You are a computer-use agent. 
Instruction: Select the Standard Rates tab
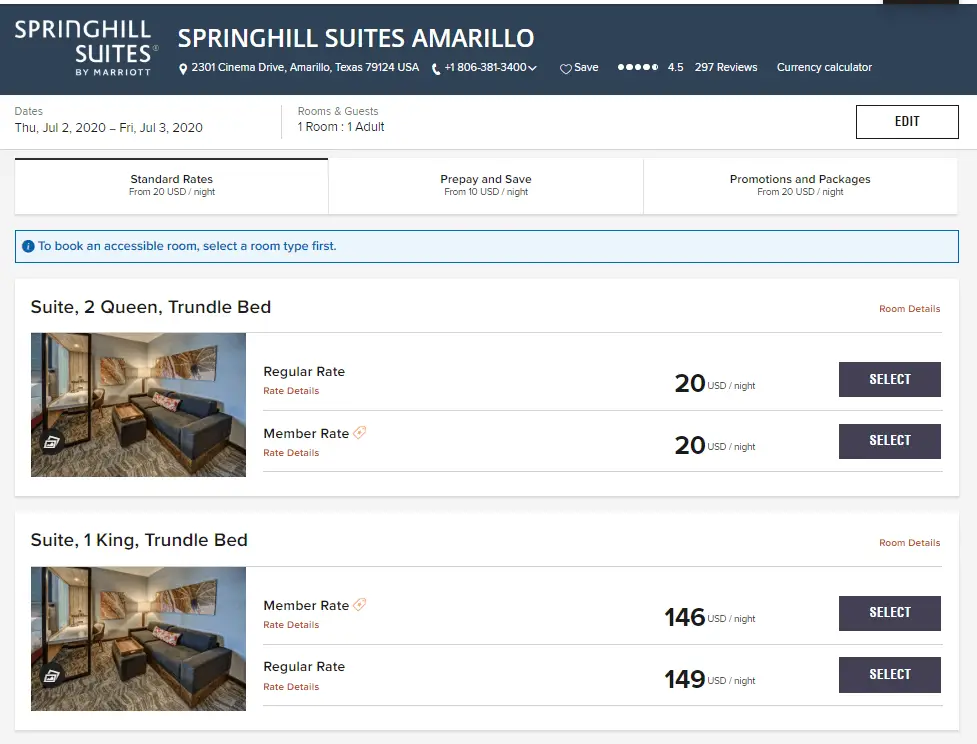pyautogui.click(x=172, y=185)
